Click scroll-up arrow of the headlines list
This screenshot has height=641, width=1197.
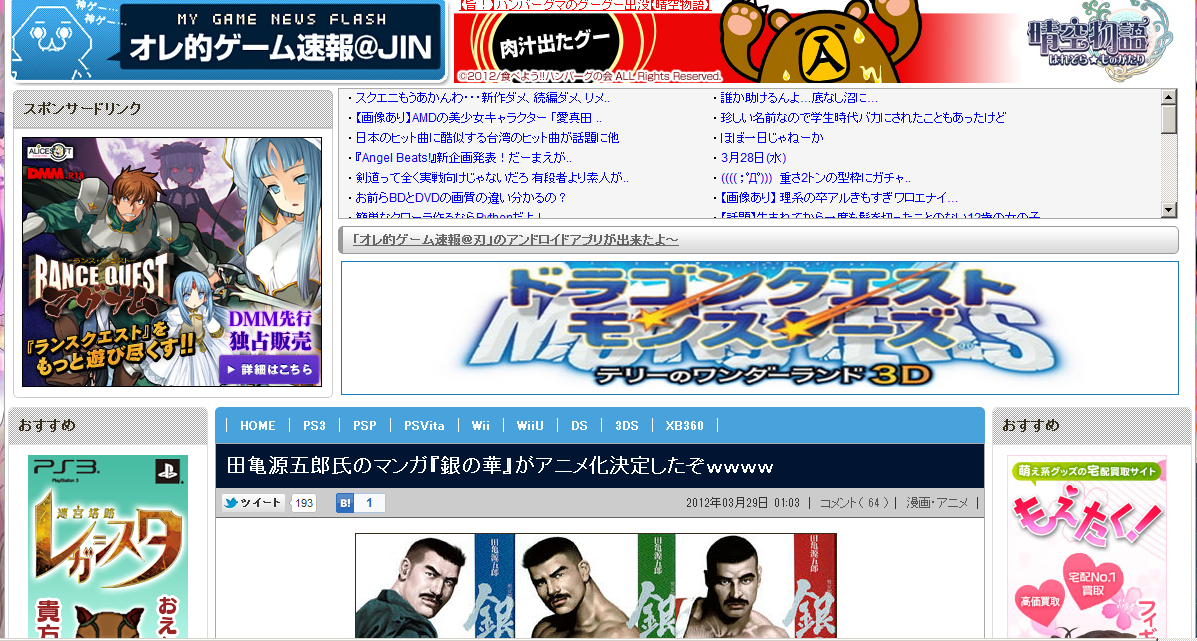tap(1170, 97)
